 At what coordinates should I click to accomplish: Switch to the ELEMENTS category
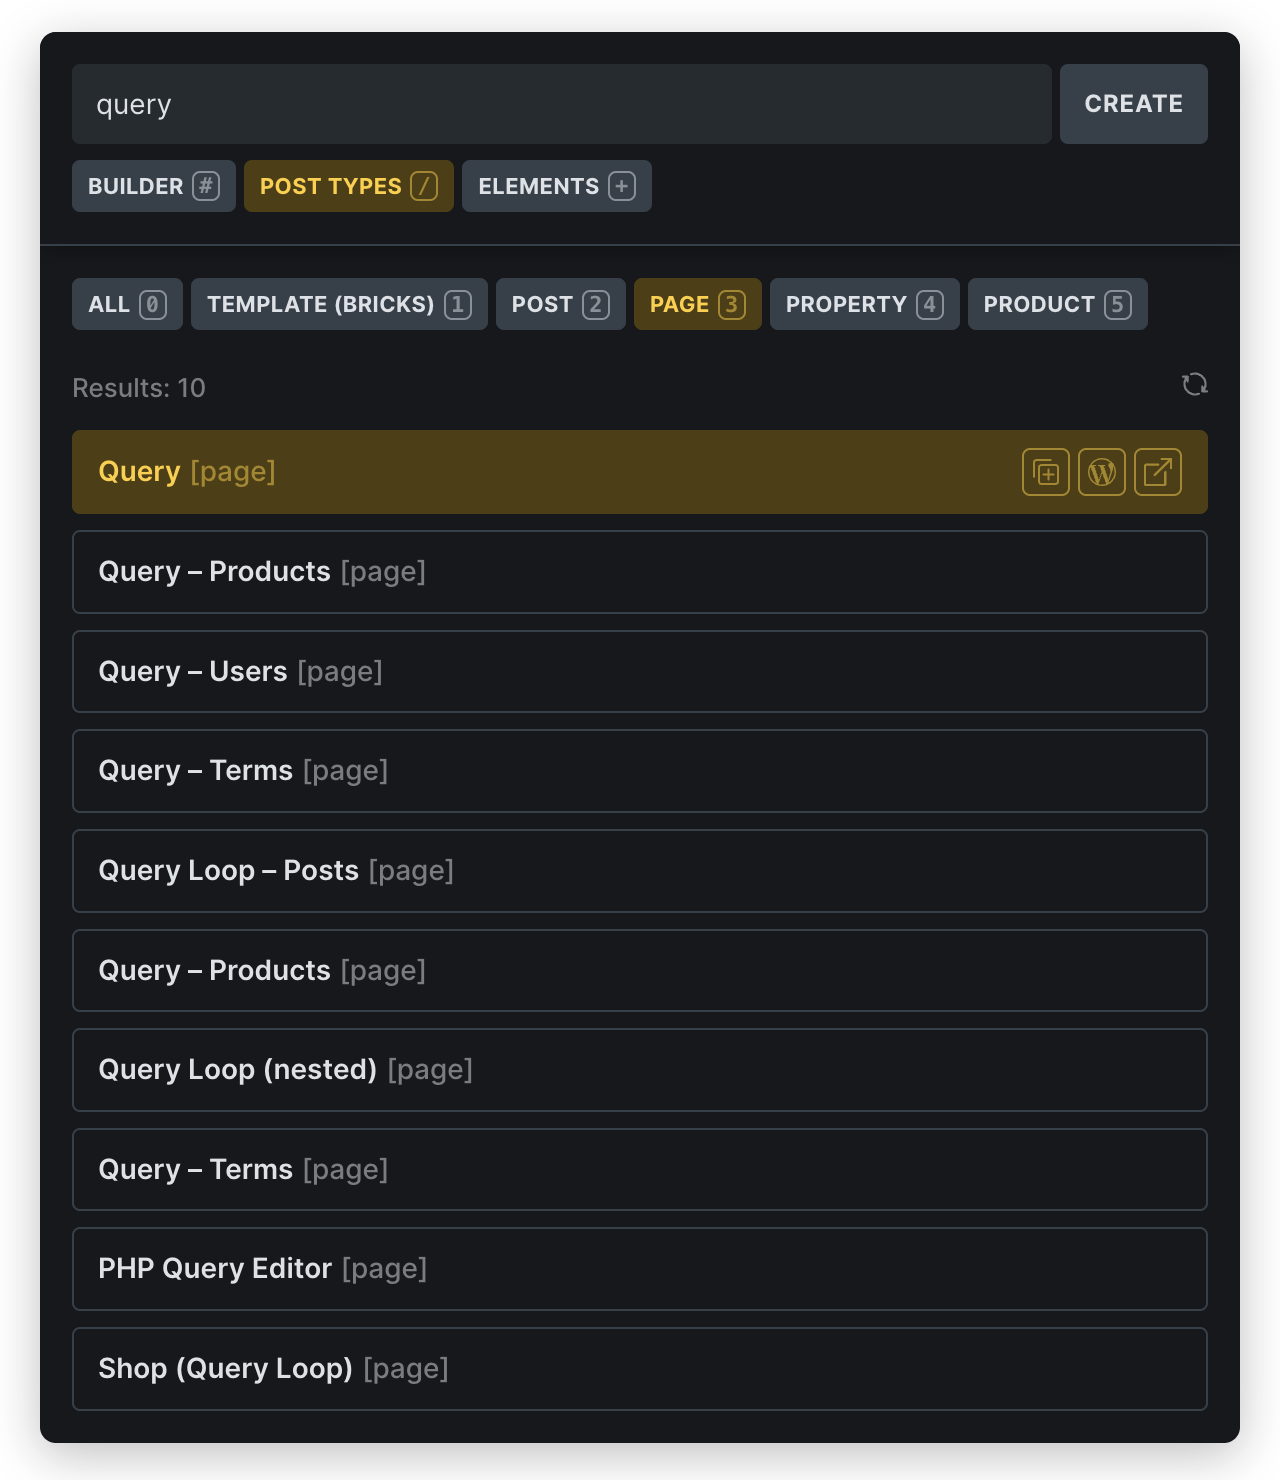point(556,186)
